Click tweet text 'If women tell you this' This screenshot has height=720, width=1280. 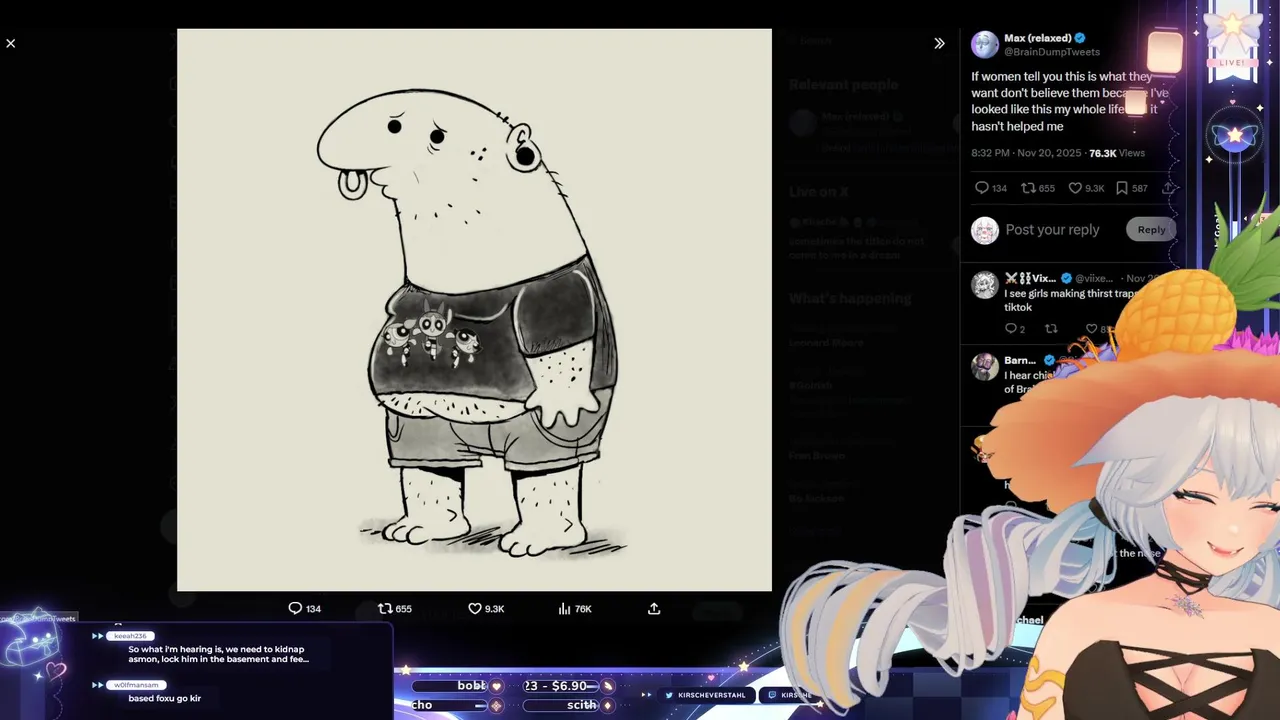tap(1069, 101)
